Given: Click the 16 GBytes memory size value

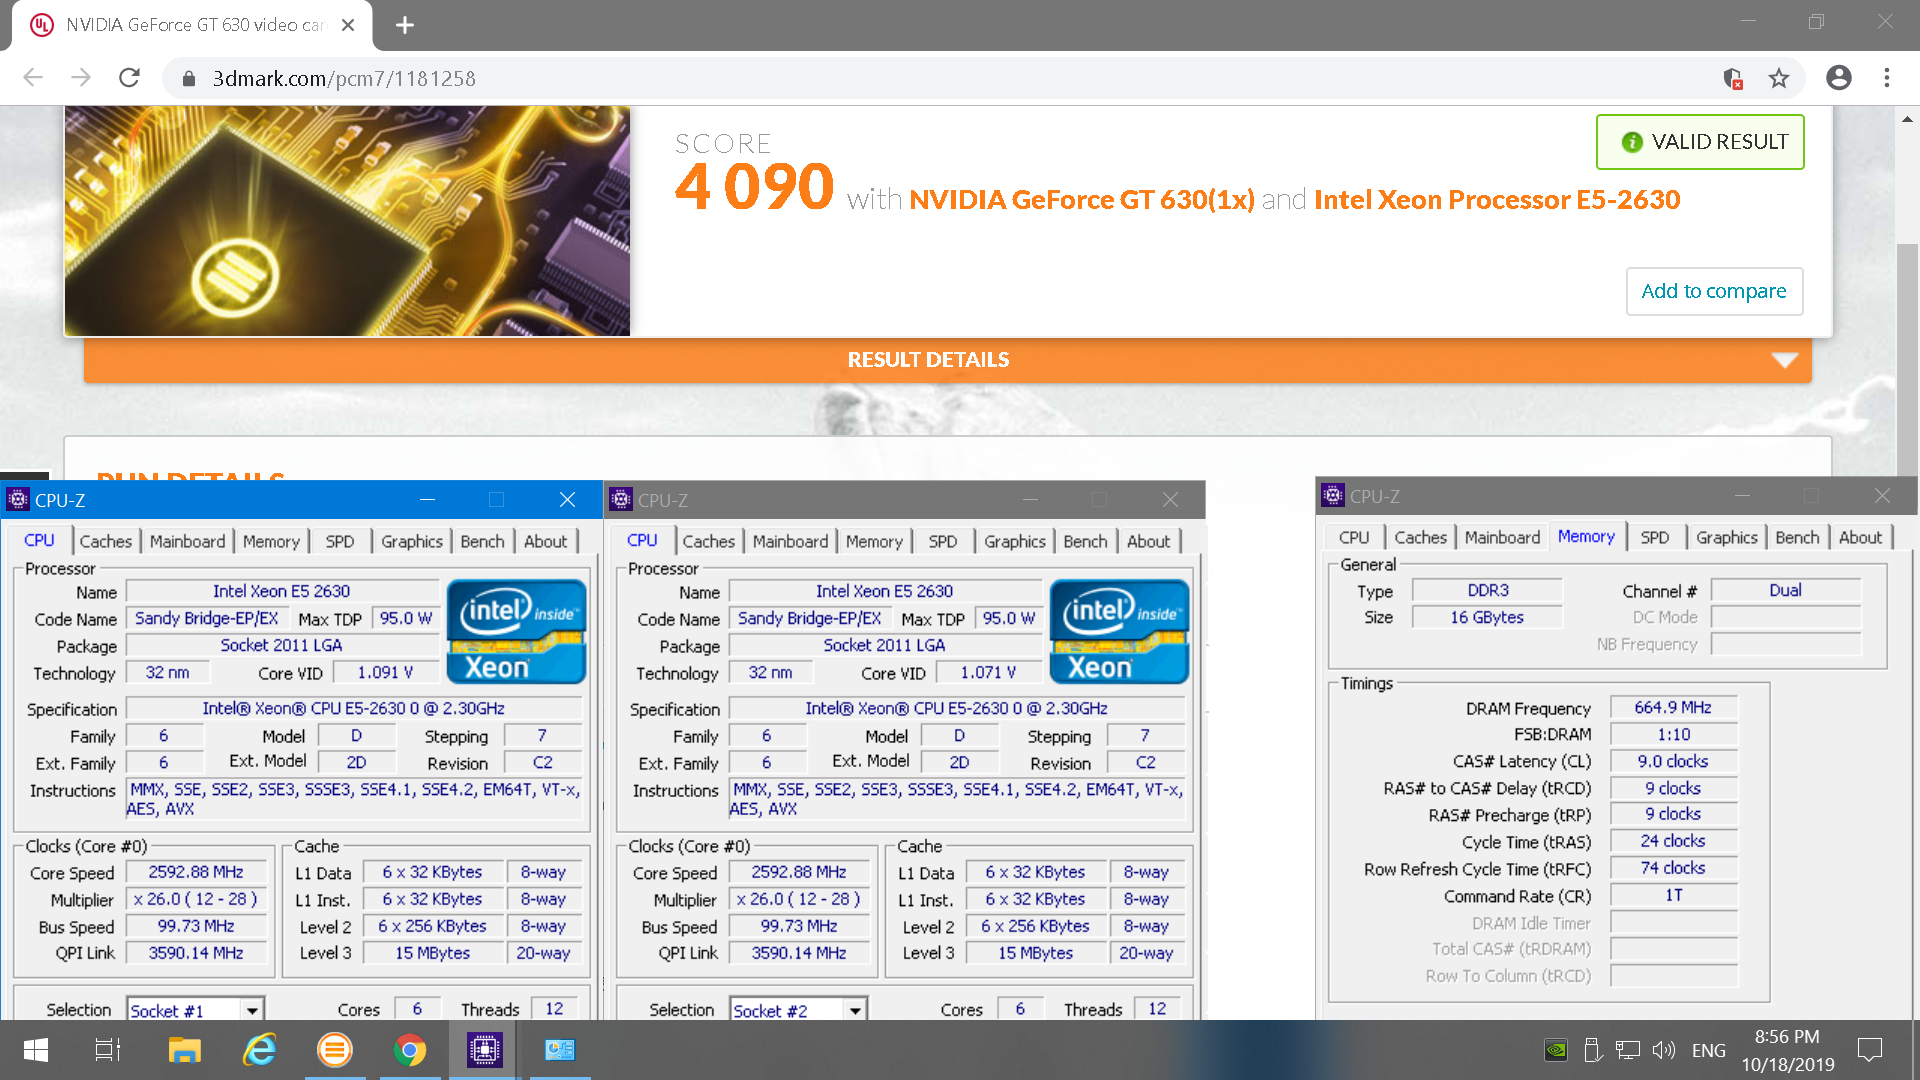Looking at the screenshot, I should click(x=1487, y=617).
